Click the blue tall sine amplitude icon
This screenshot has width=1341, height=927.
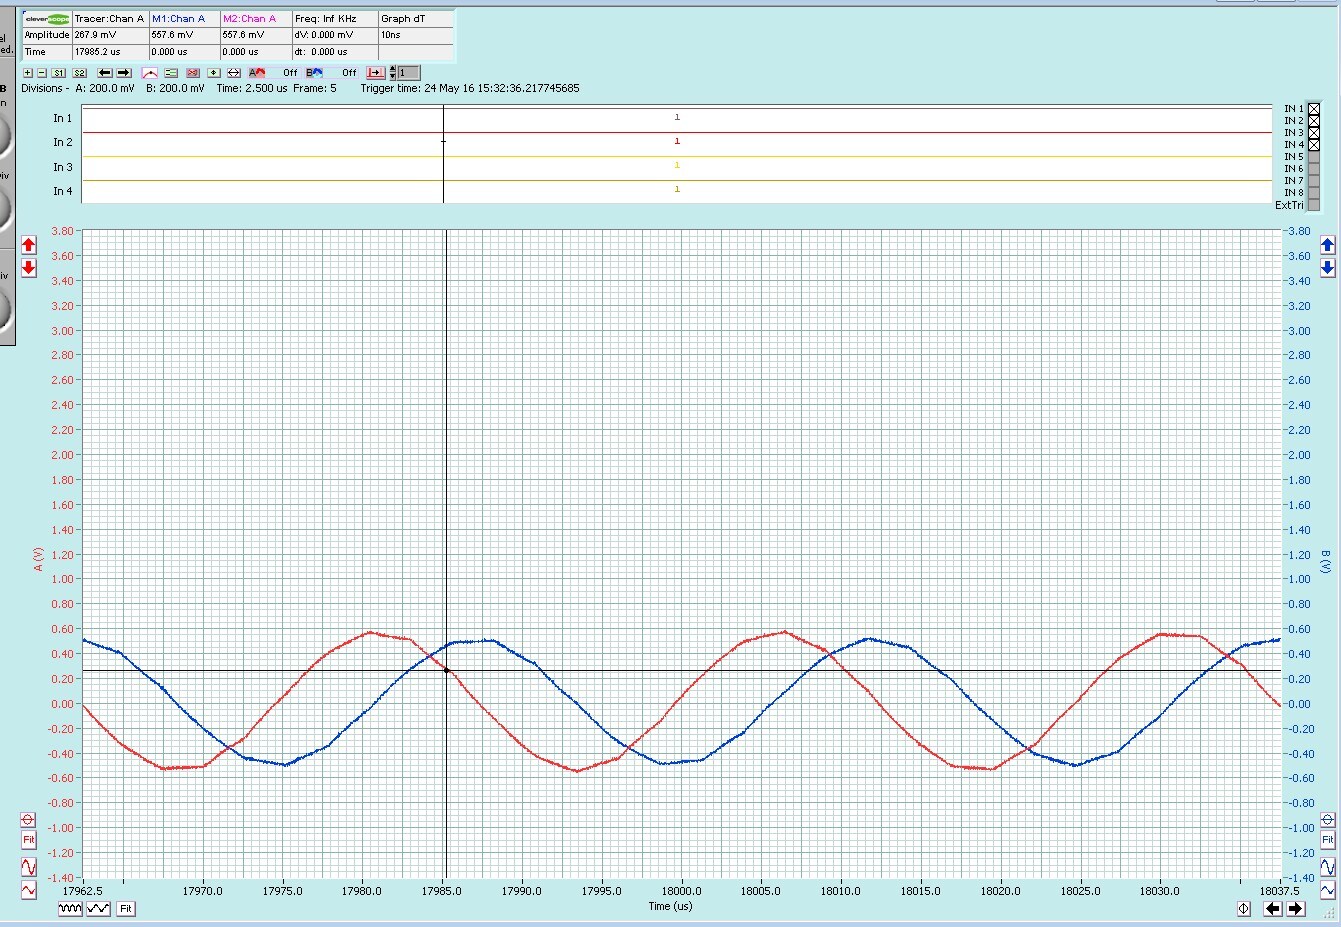(1327, 866)
